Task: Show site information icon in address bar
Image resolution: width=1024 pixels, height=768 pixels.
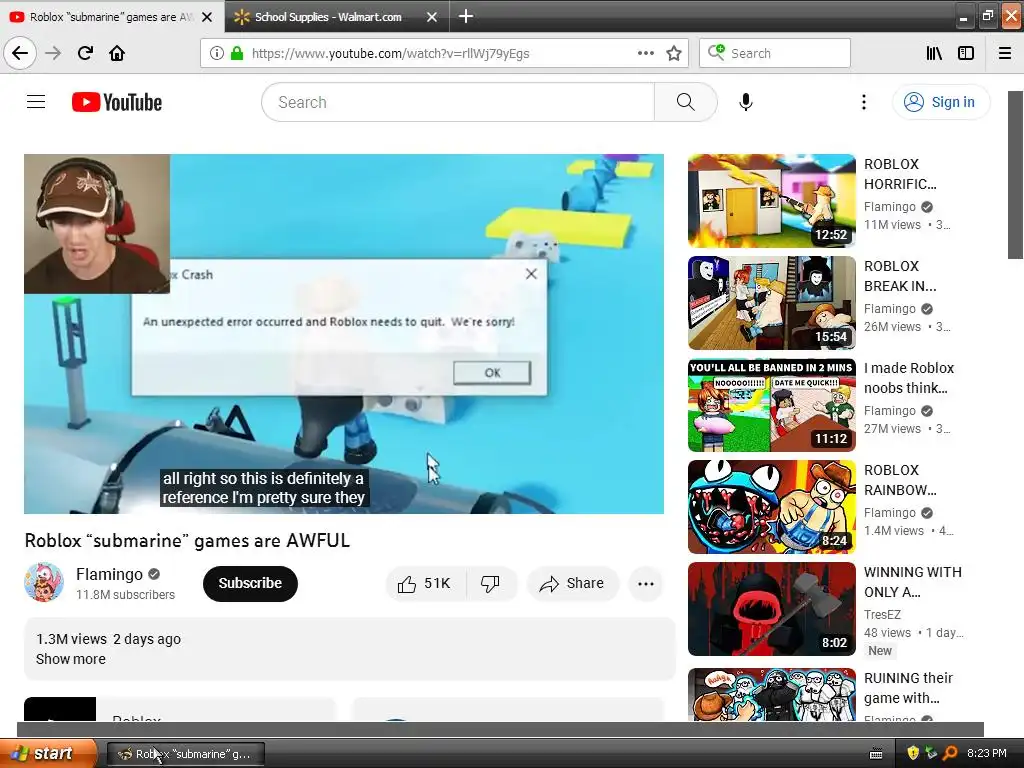Action: click(216, 54)
